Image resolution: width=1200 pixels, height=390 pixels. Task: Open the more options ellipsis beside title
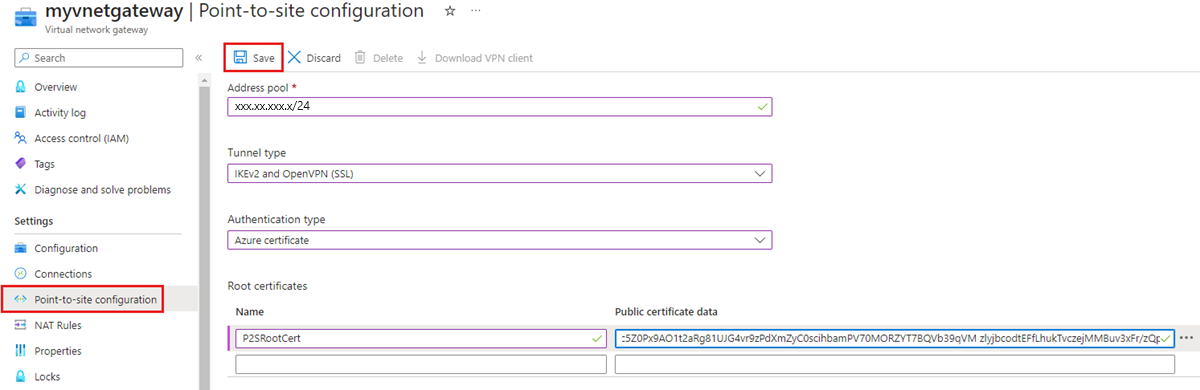point(475,11)
